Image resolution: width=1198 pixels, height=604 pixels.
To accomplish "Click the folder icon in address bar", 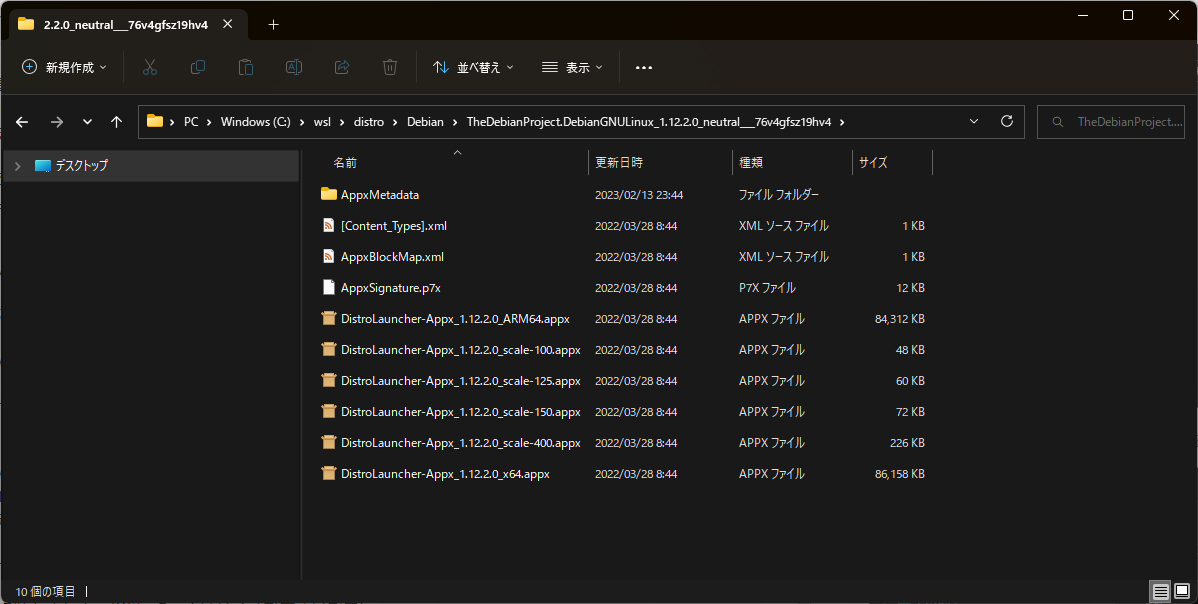I will coord(155,121).
